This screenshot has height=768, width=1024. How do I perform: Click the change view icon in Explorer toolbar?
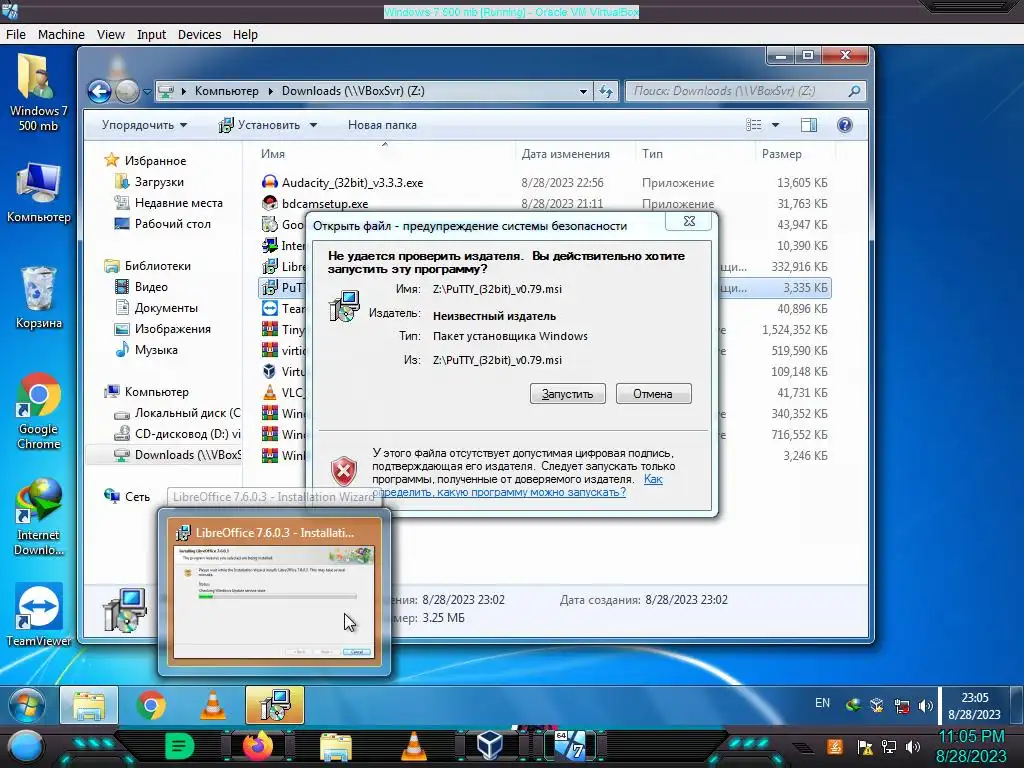pos(754,125)
